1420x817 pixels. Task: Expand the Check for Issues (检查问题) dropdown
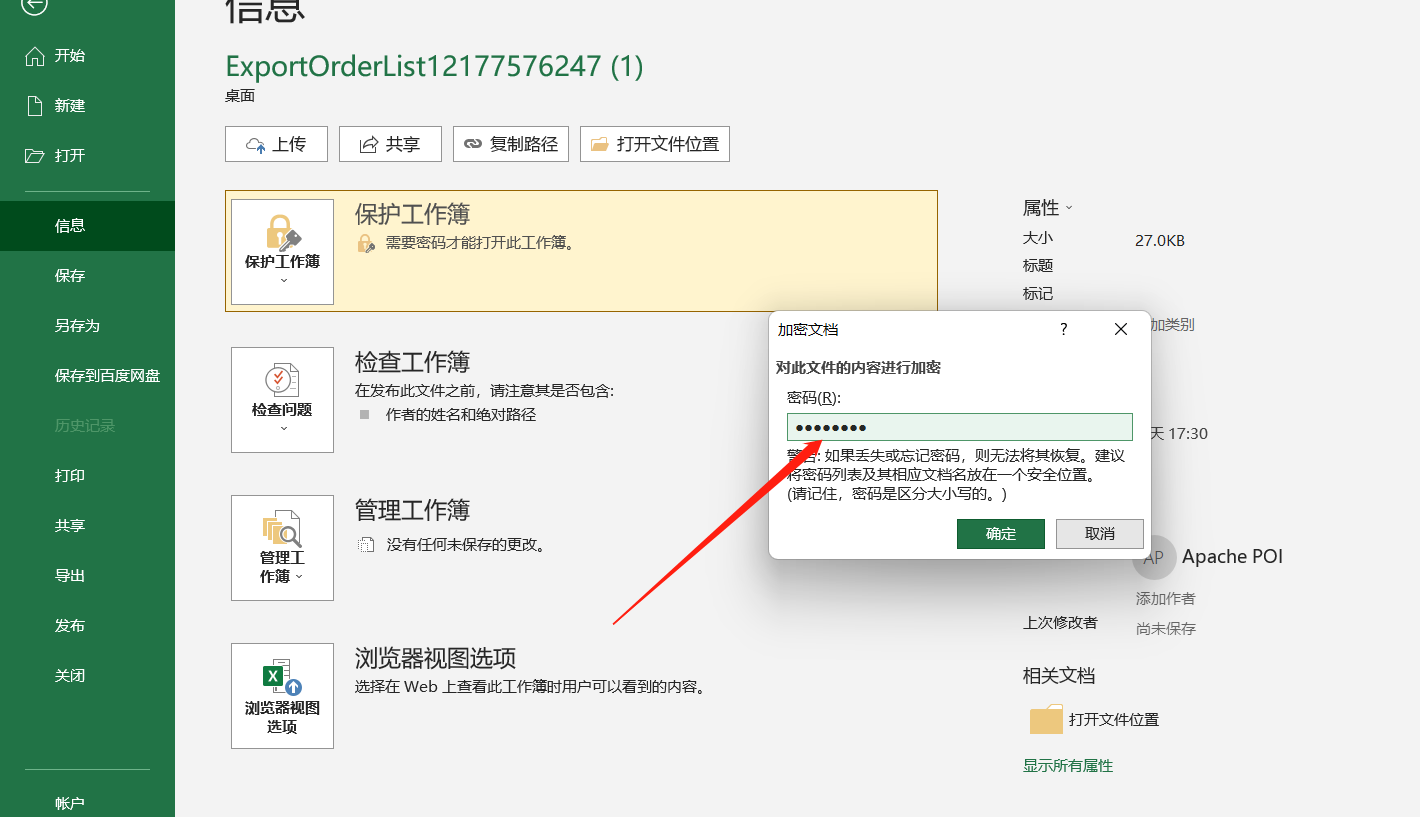pyautogui.click(x=282, y=400)
